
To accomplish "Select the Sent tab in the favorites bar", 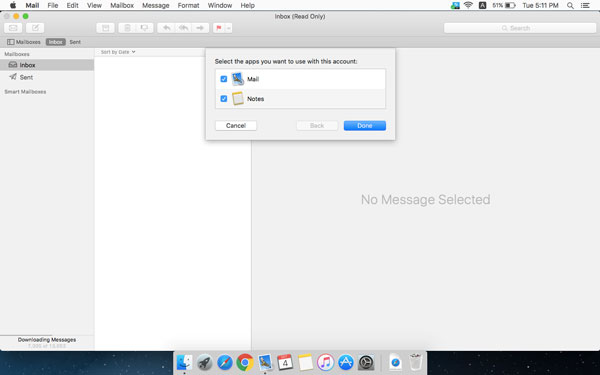I will pos(75,42).
